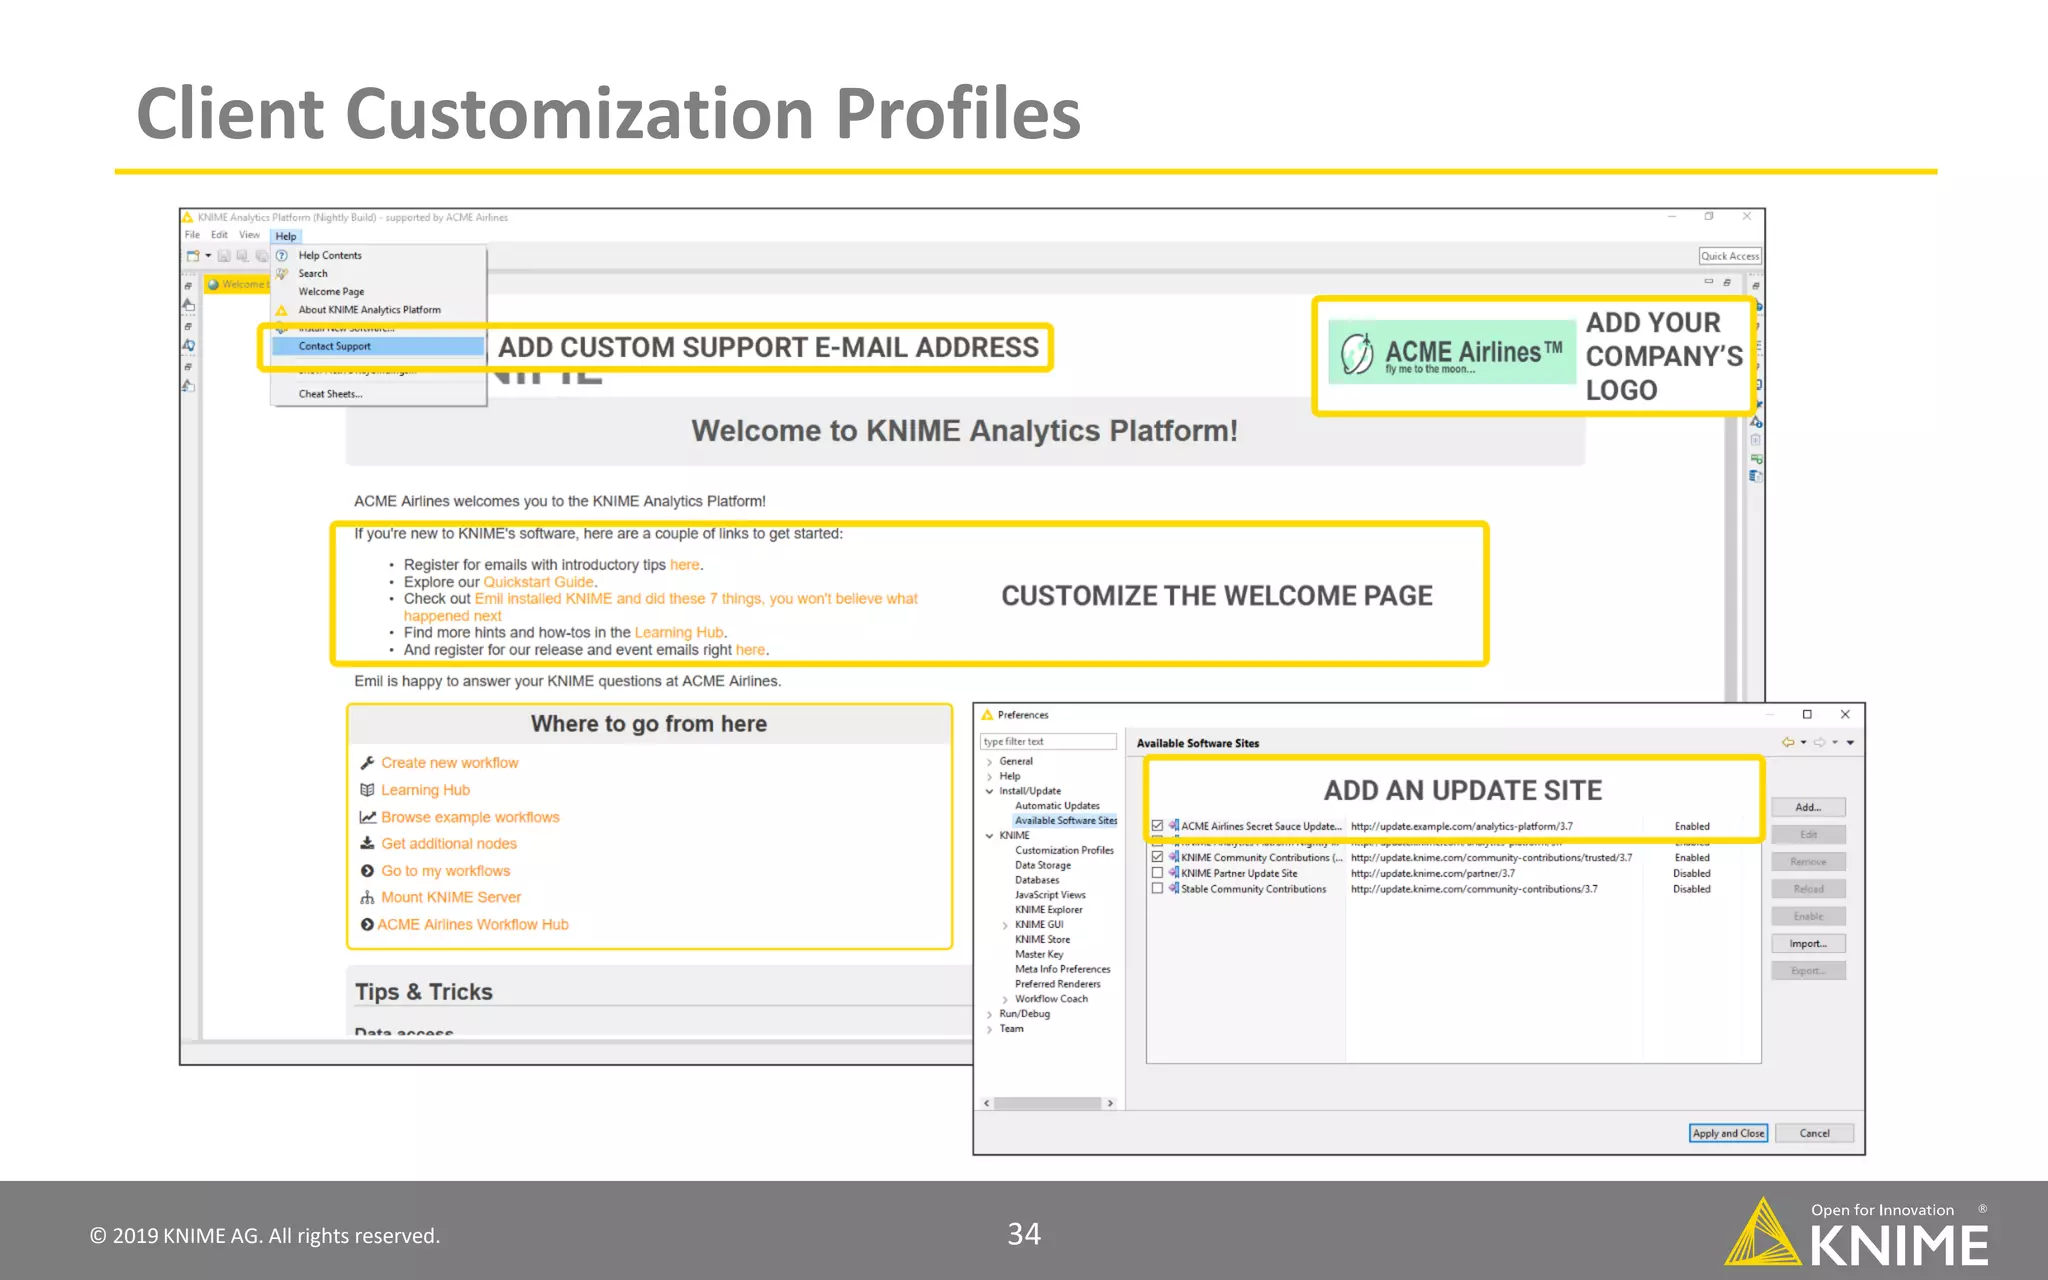Viewport: 2048px width, 1280px height.
Task: Click the Apply and Close button
Action: click(x=1728, y=1133)
